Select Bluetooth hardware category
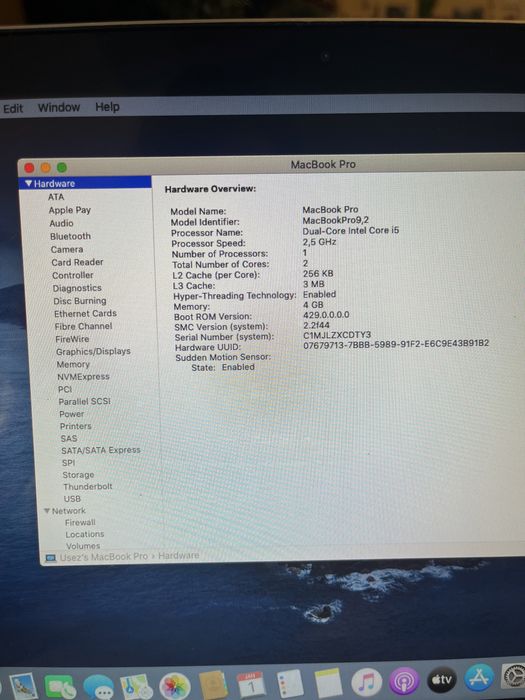Viewport: 525px width, 700px height. 71,236
